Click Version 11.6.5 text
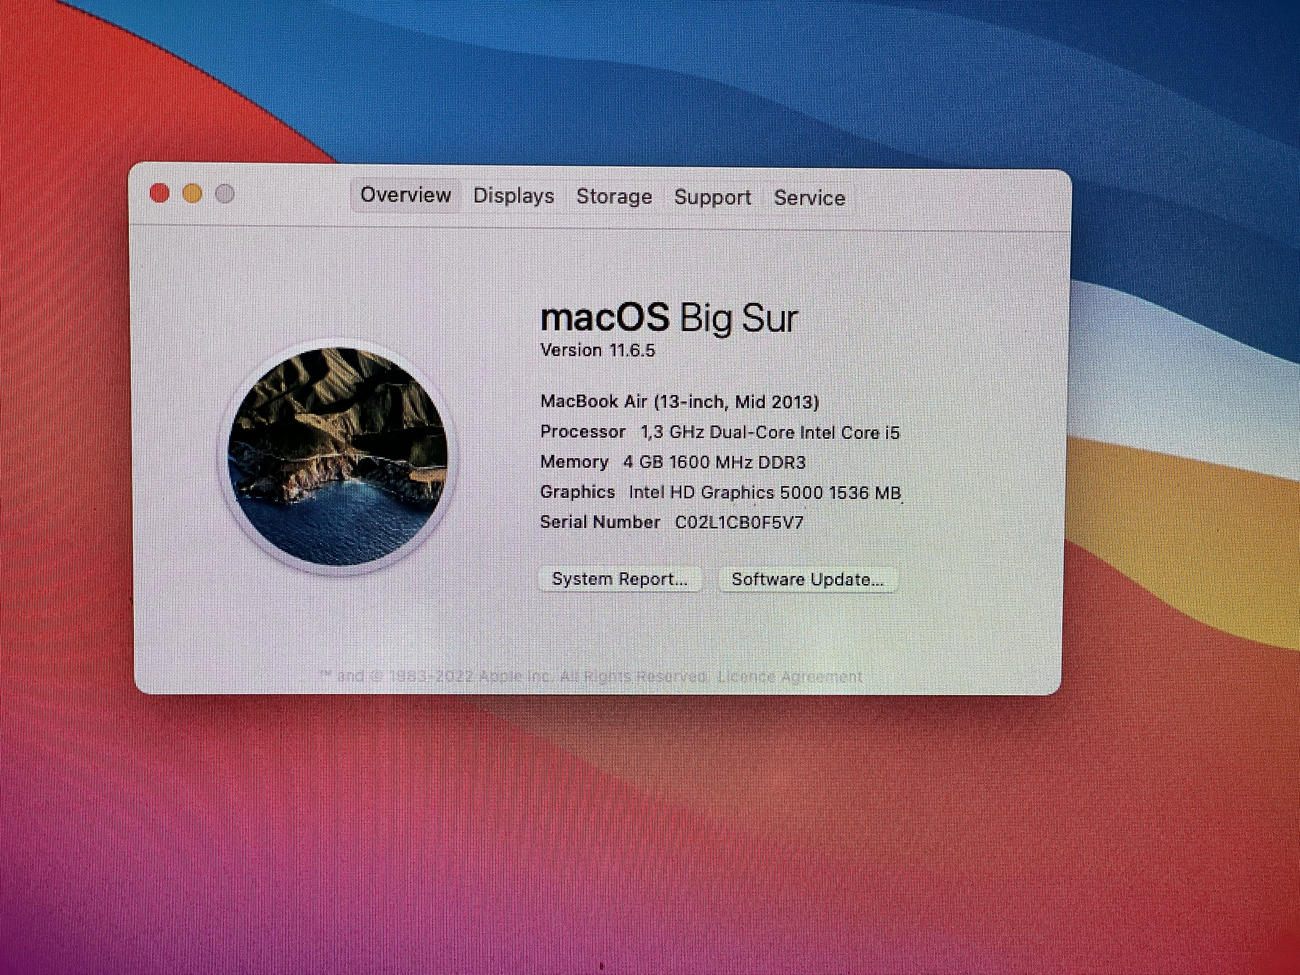This screenshot has width=1300, height=975. click(597, 350)
